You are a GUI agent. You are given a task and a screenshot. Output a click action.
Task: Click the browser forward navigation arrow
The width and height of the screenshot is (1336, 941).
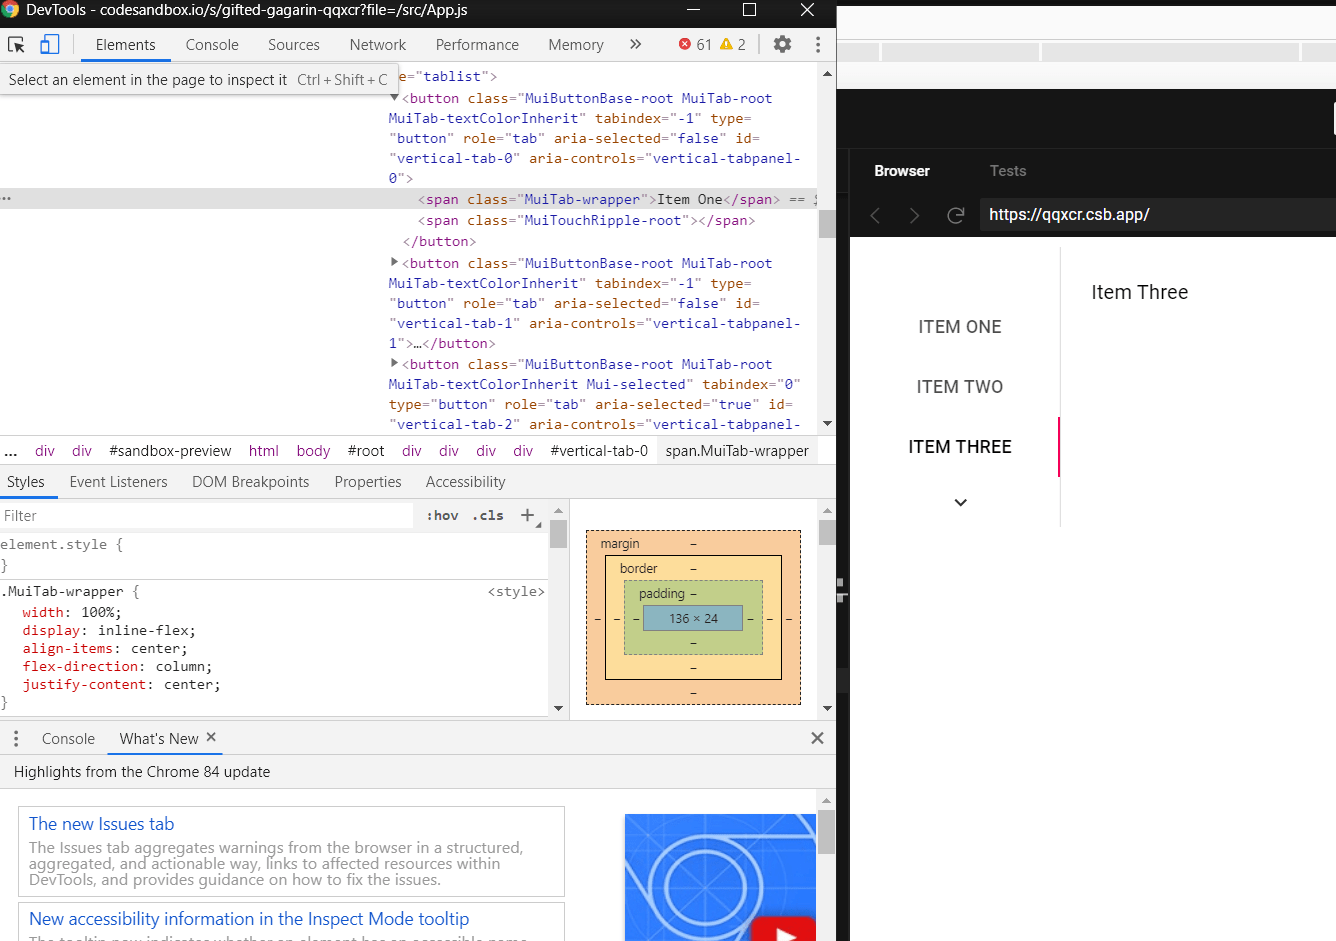pyautogui.click(x=915, y=214)
